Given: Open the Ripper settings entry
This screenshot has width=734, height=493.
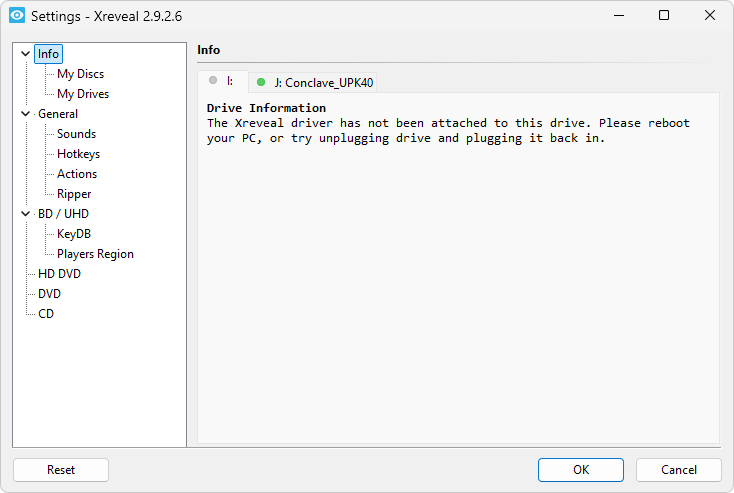Looking at the screenshot, I should pos(74,194).
